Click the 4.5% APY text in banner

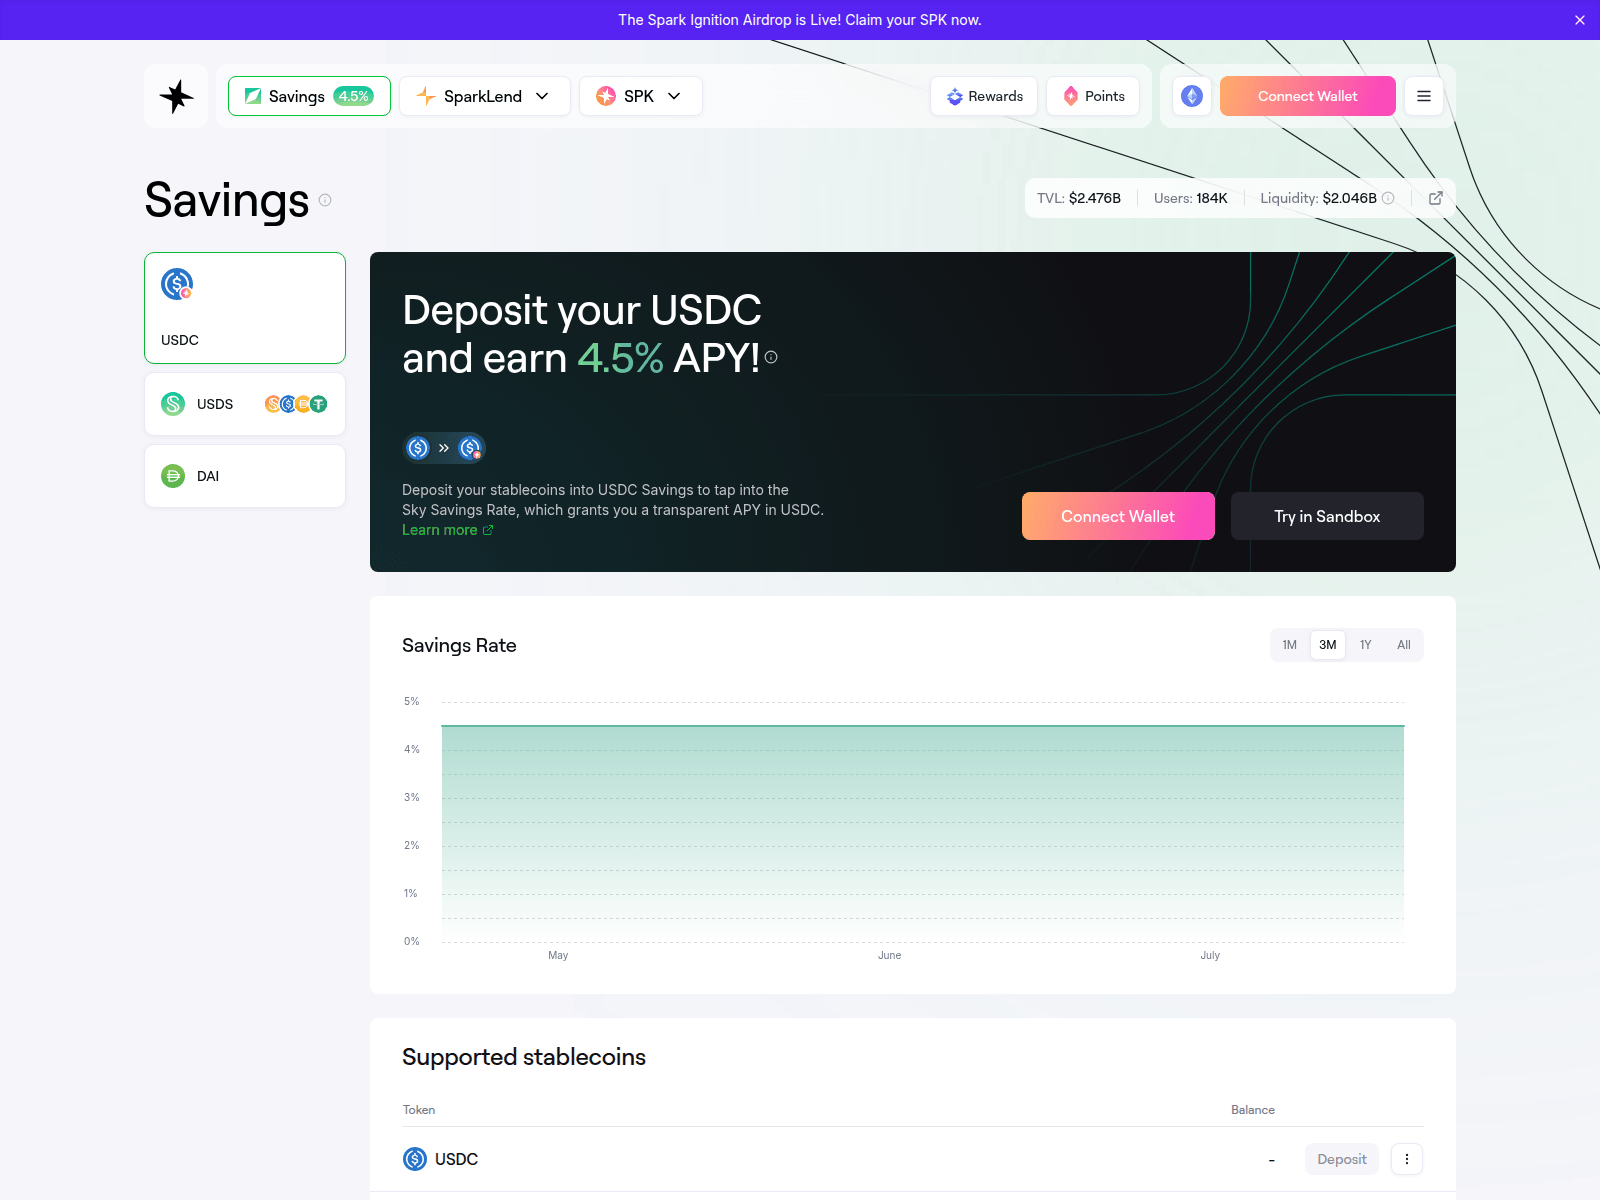click(x=620, y=358)
